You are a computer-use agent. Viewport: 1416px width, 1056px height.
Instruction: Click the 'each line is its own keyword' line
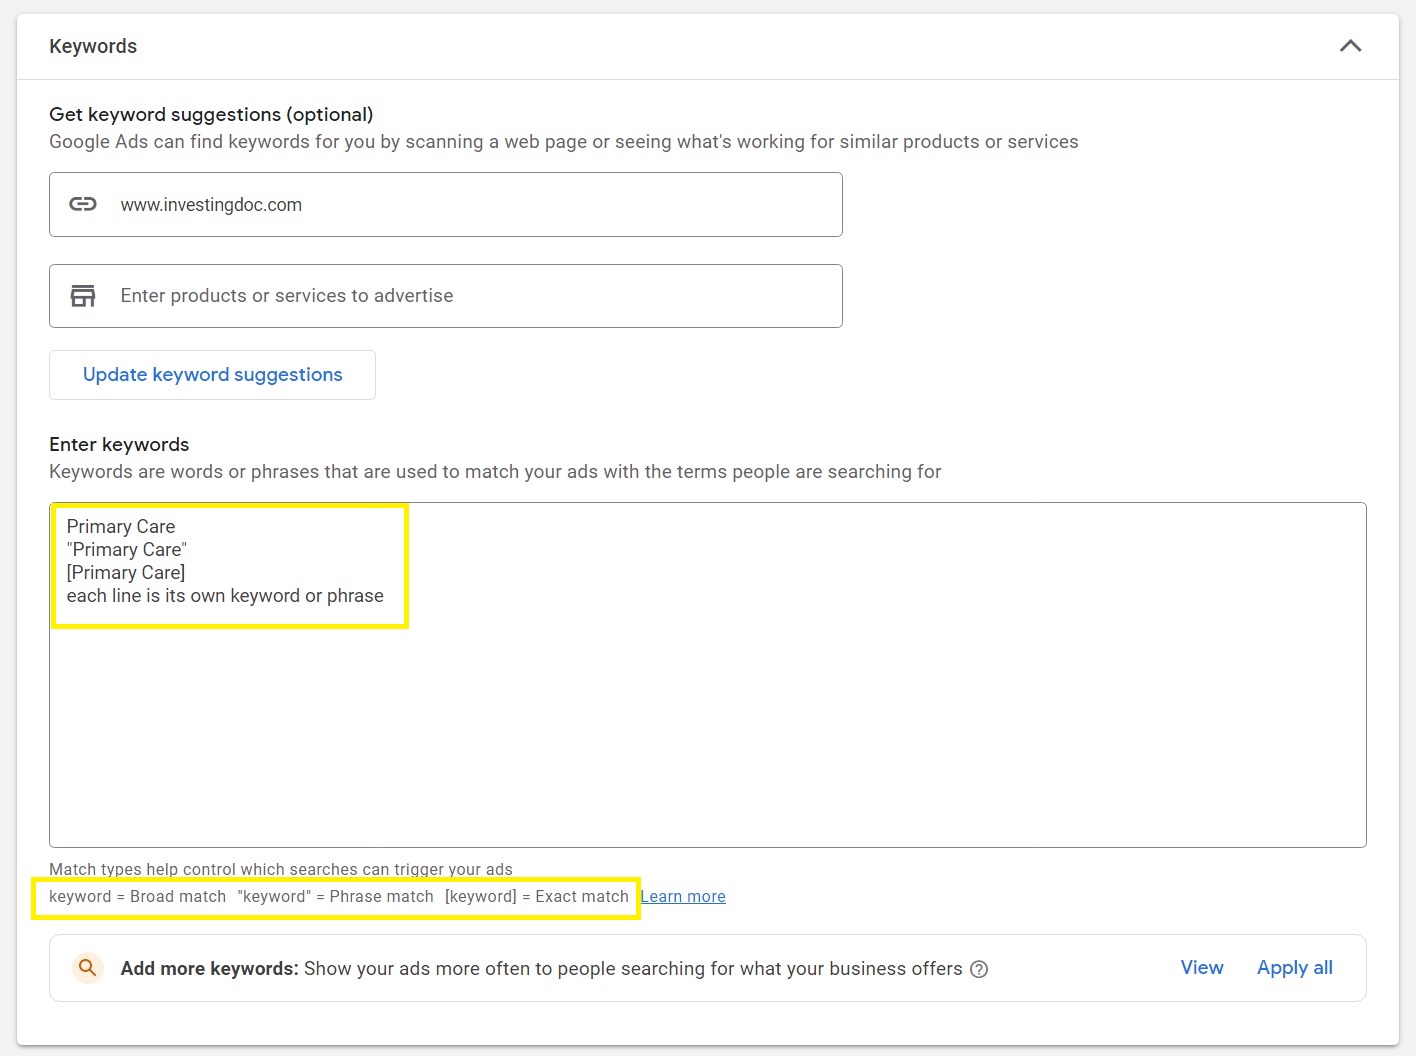[x=225, y=595]
